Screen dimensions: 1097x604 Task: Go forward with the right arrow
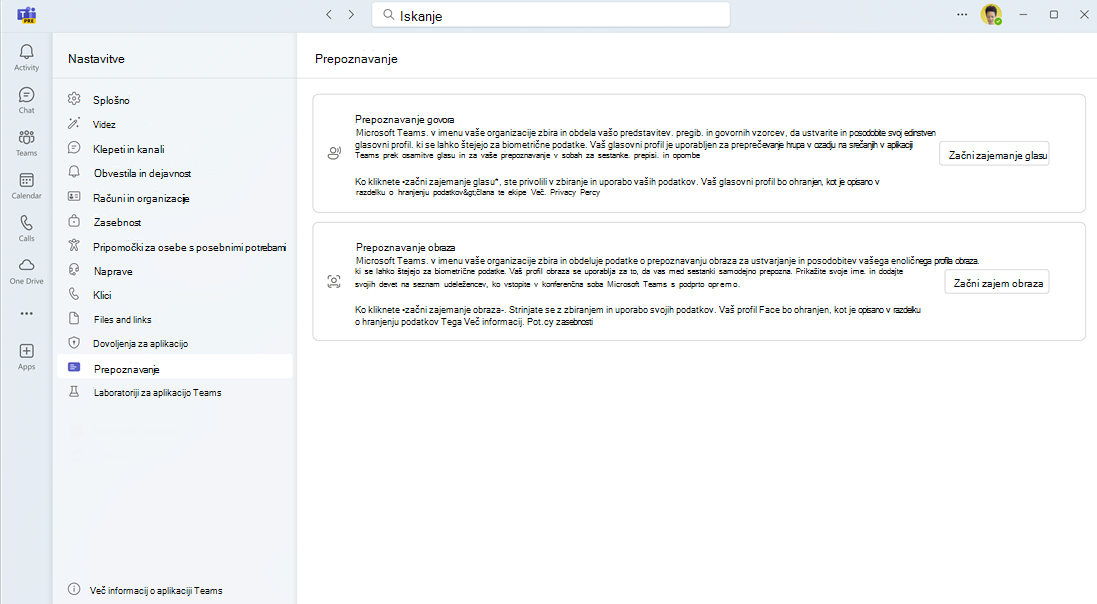[351, 15]
